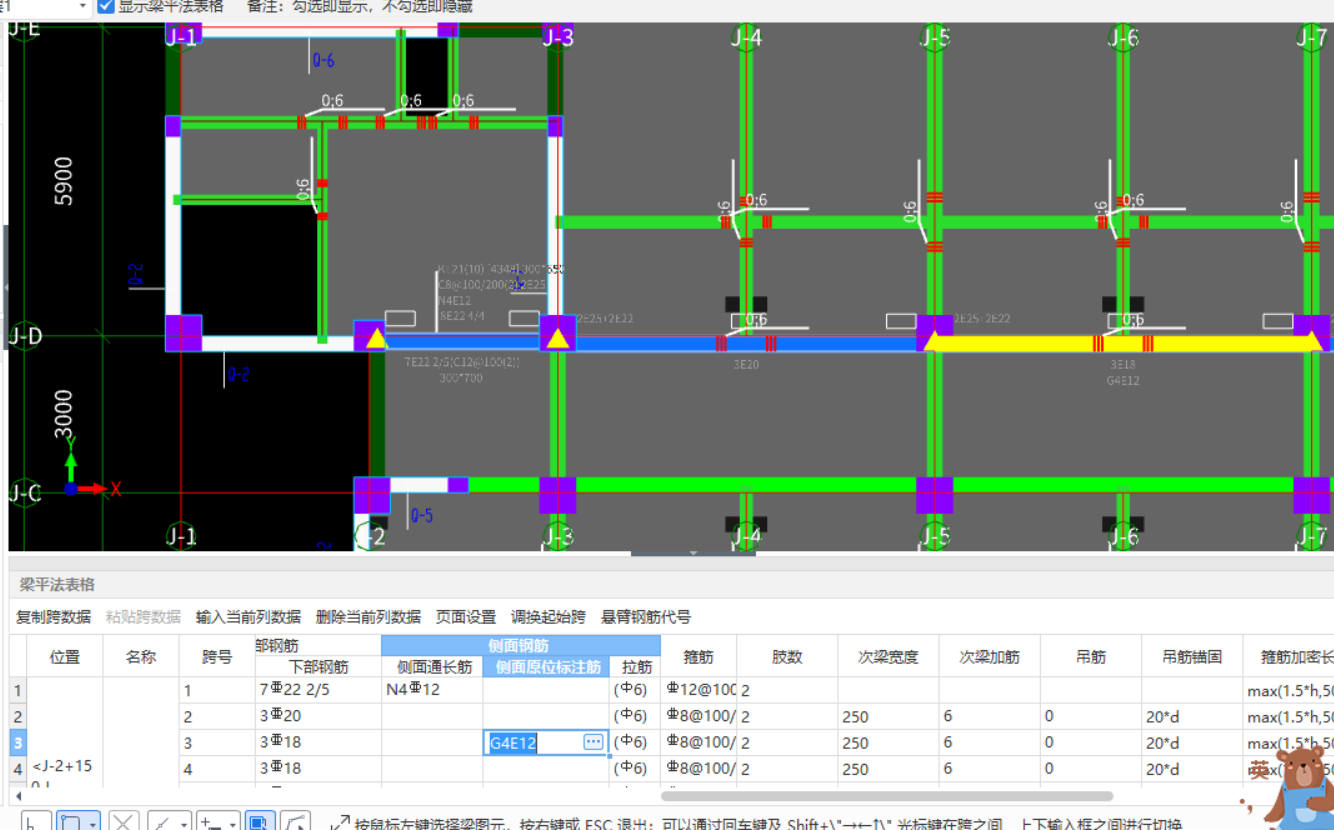Click the 3E18 annotation under yellow beam

click(x=1123, y=365)
